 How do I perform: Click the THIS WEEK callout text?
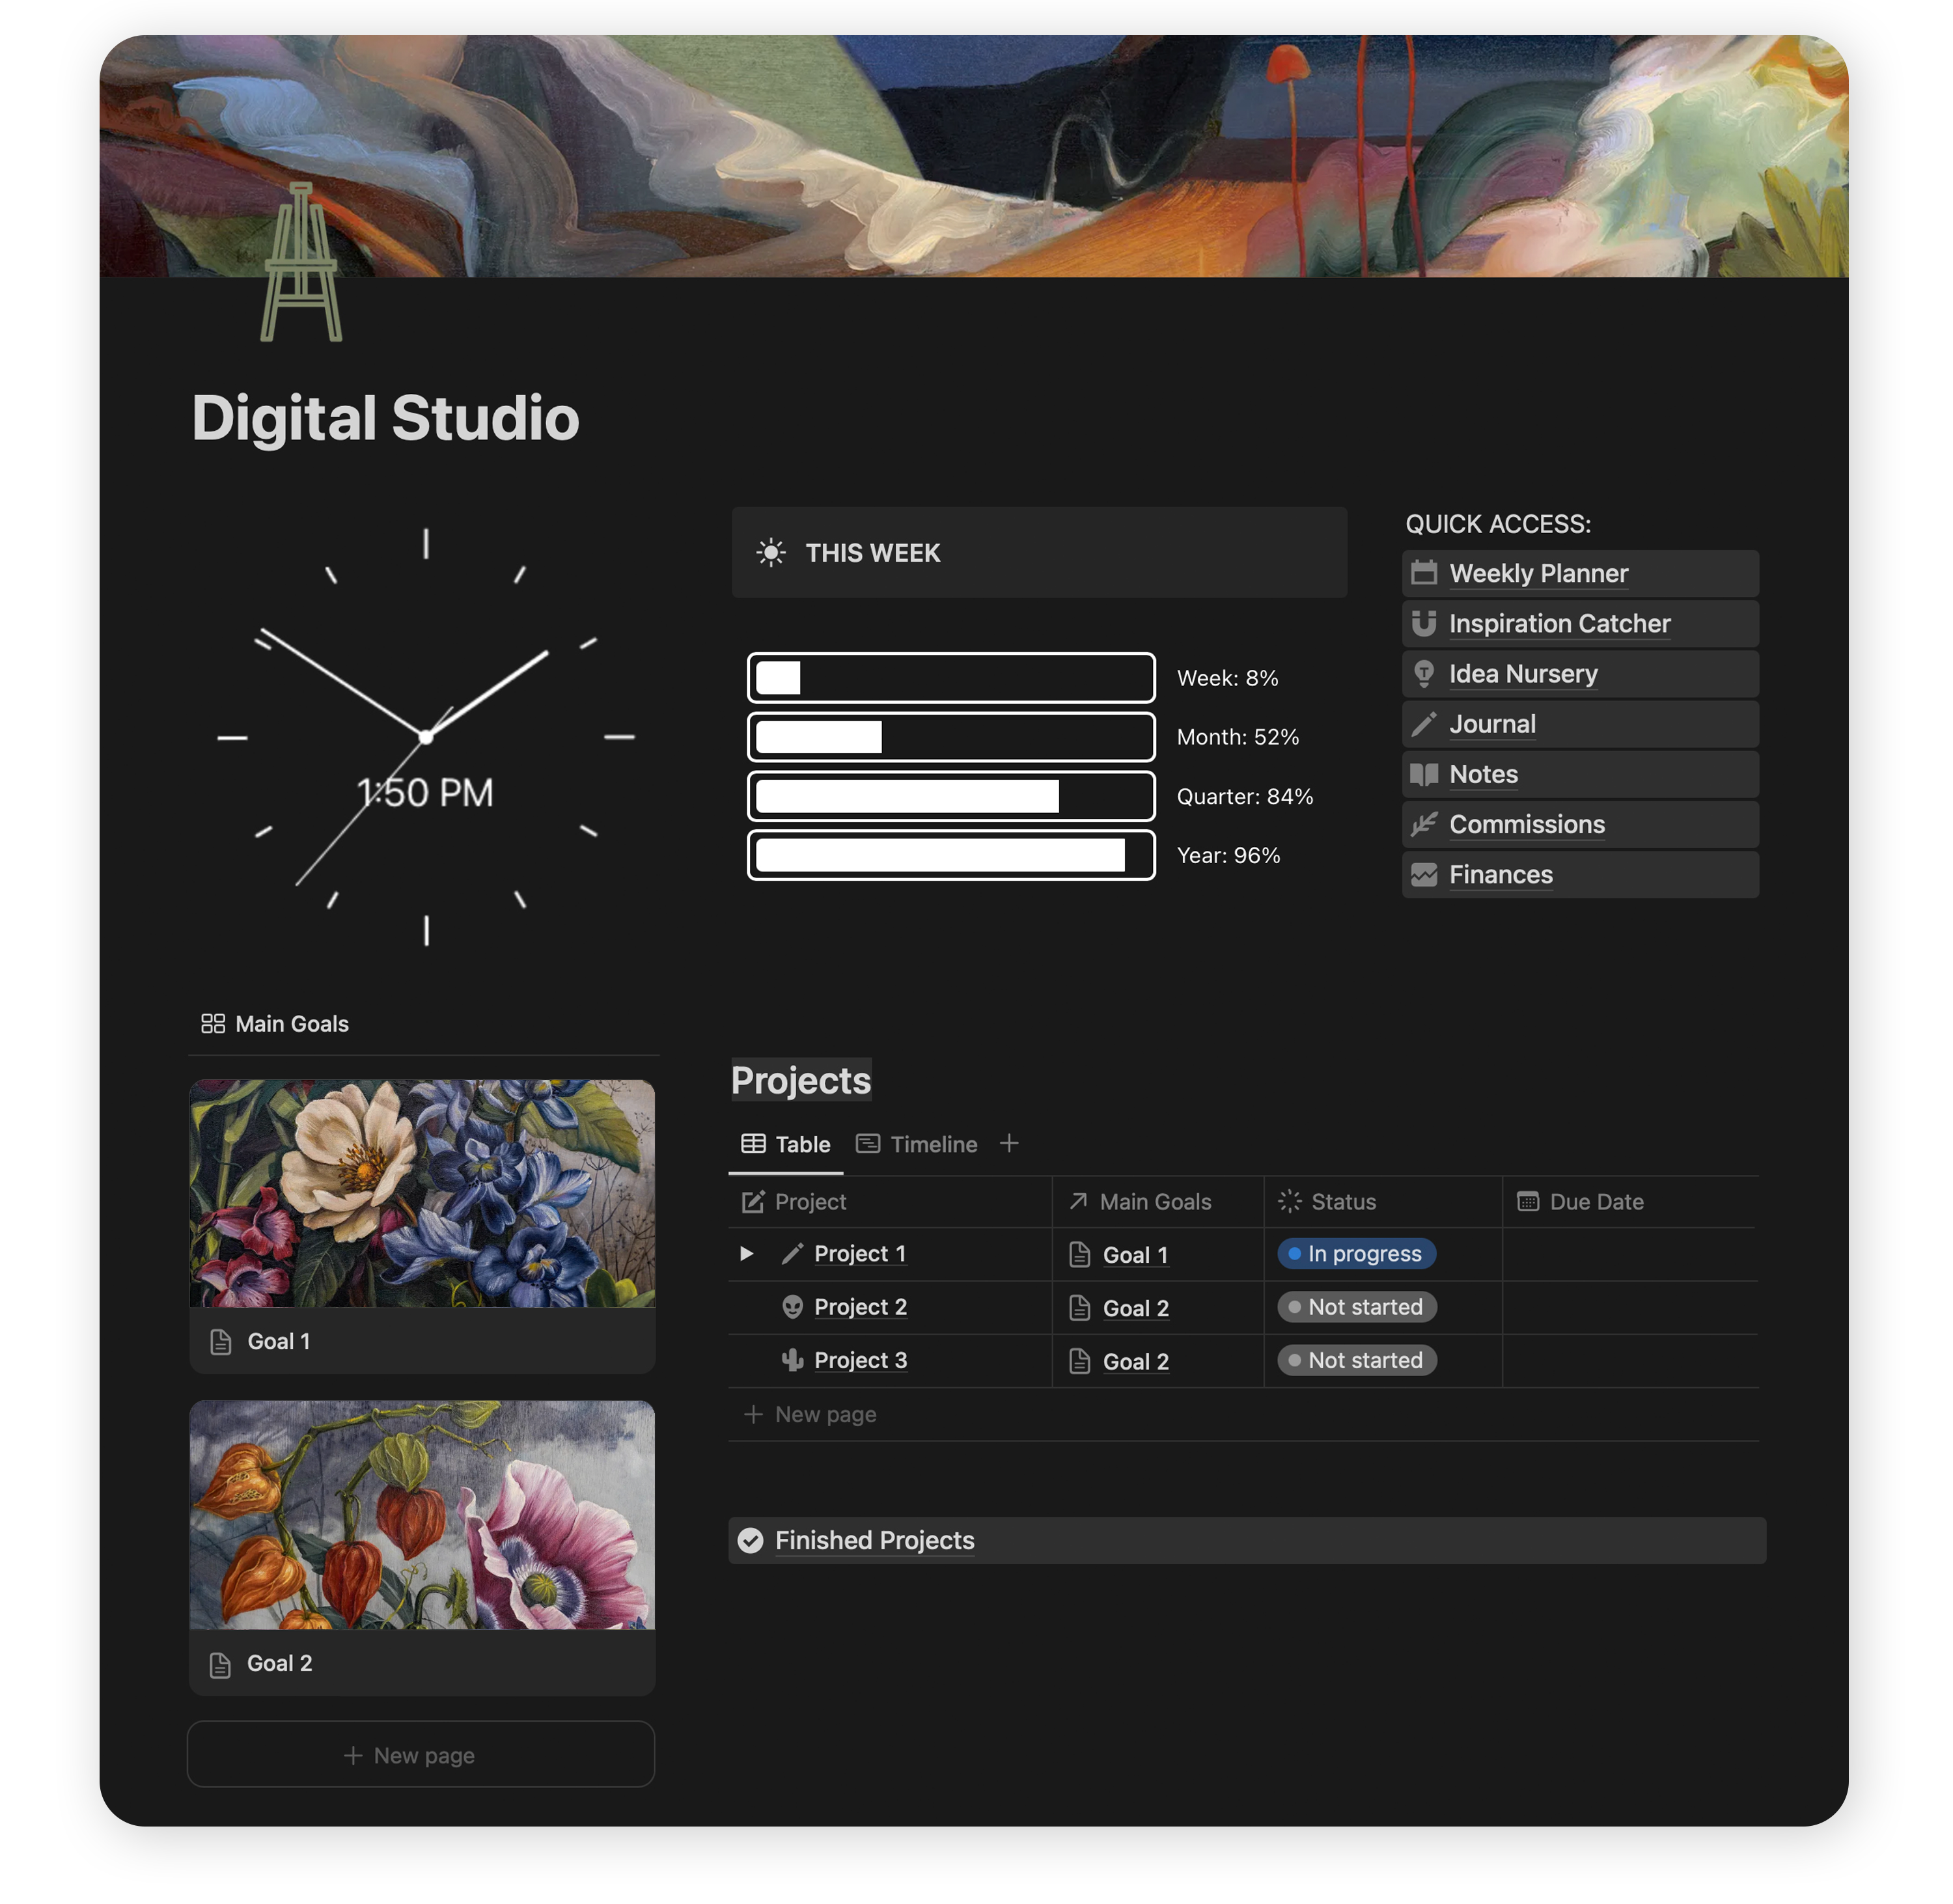(872, 553)
